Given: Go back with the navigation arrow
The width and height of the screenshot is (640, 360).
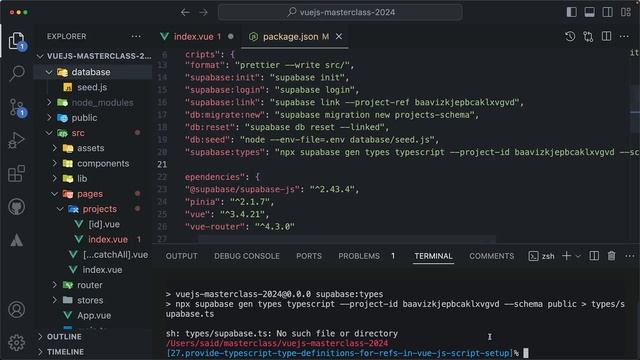Looking at the screenshot, I should (185, 12).
